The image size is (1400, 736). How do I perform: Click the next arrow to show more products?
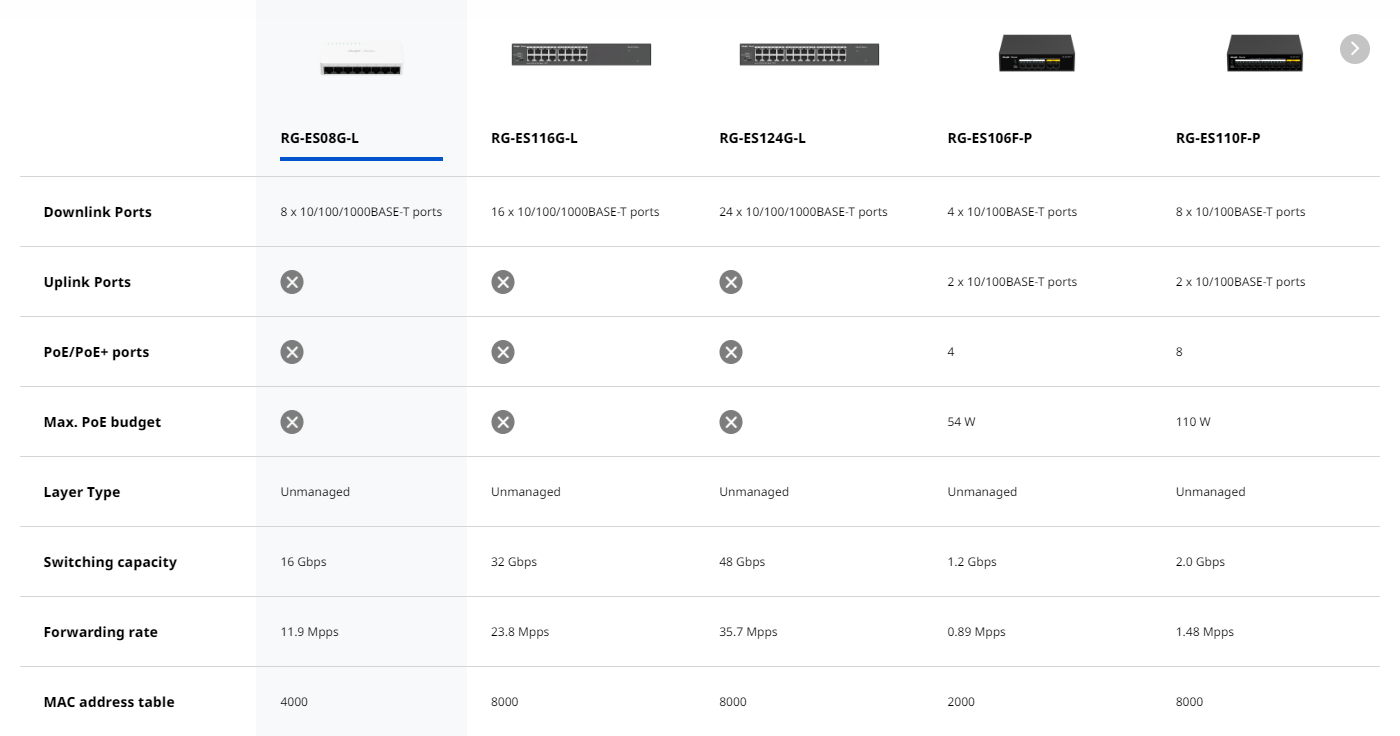tap(1354, 48)
